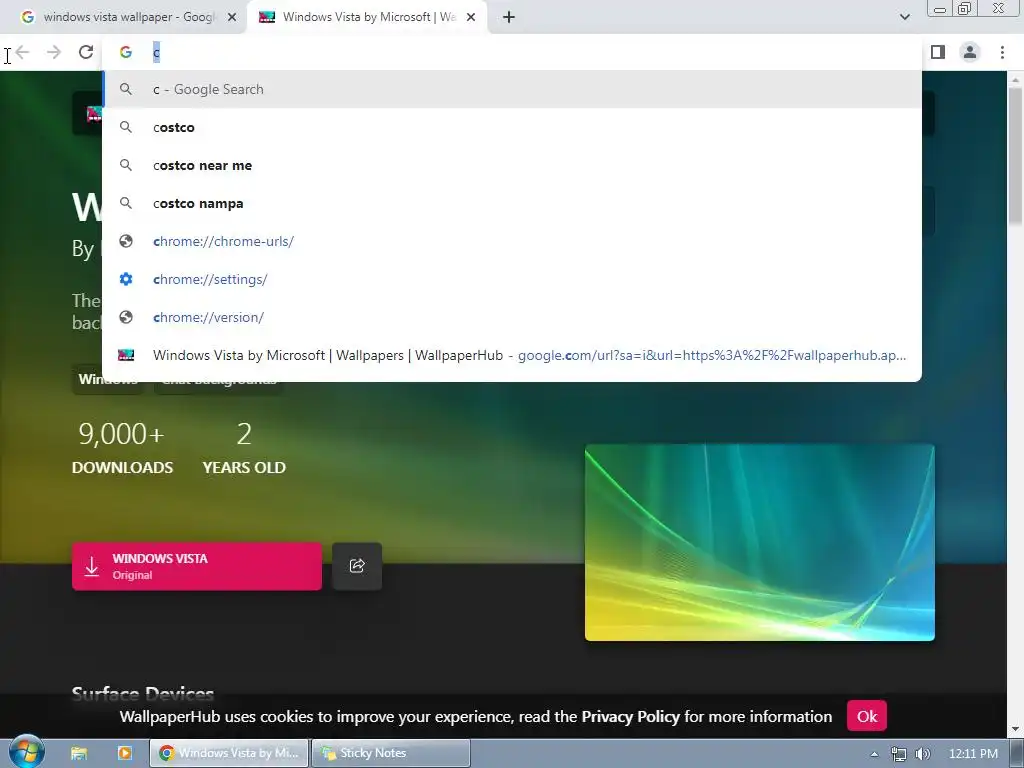Select the Chrome Windows Vista taskbar button

click(x=229, y=753)
